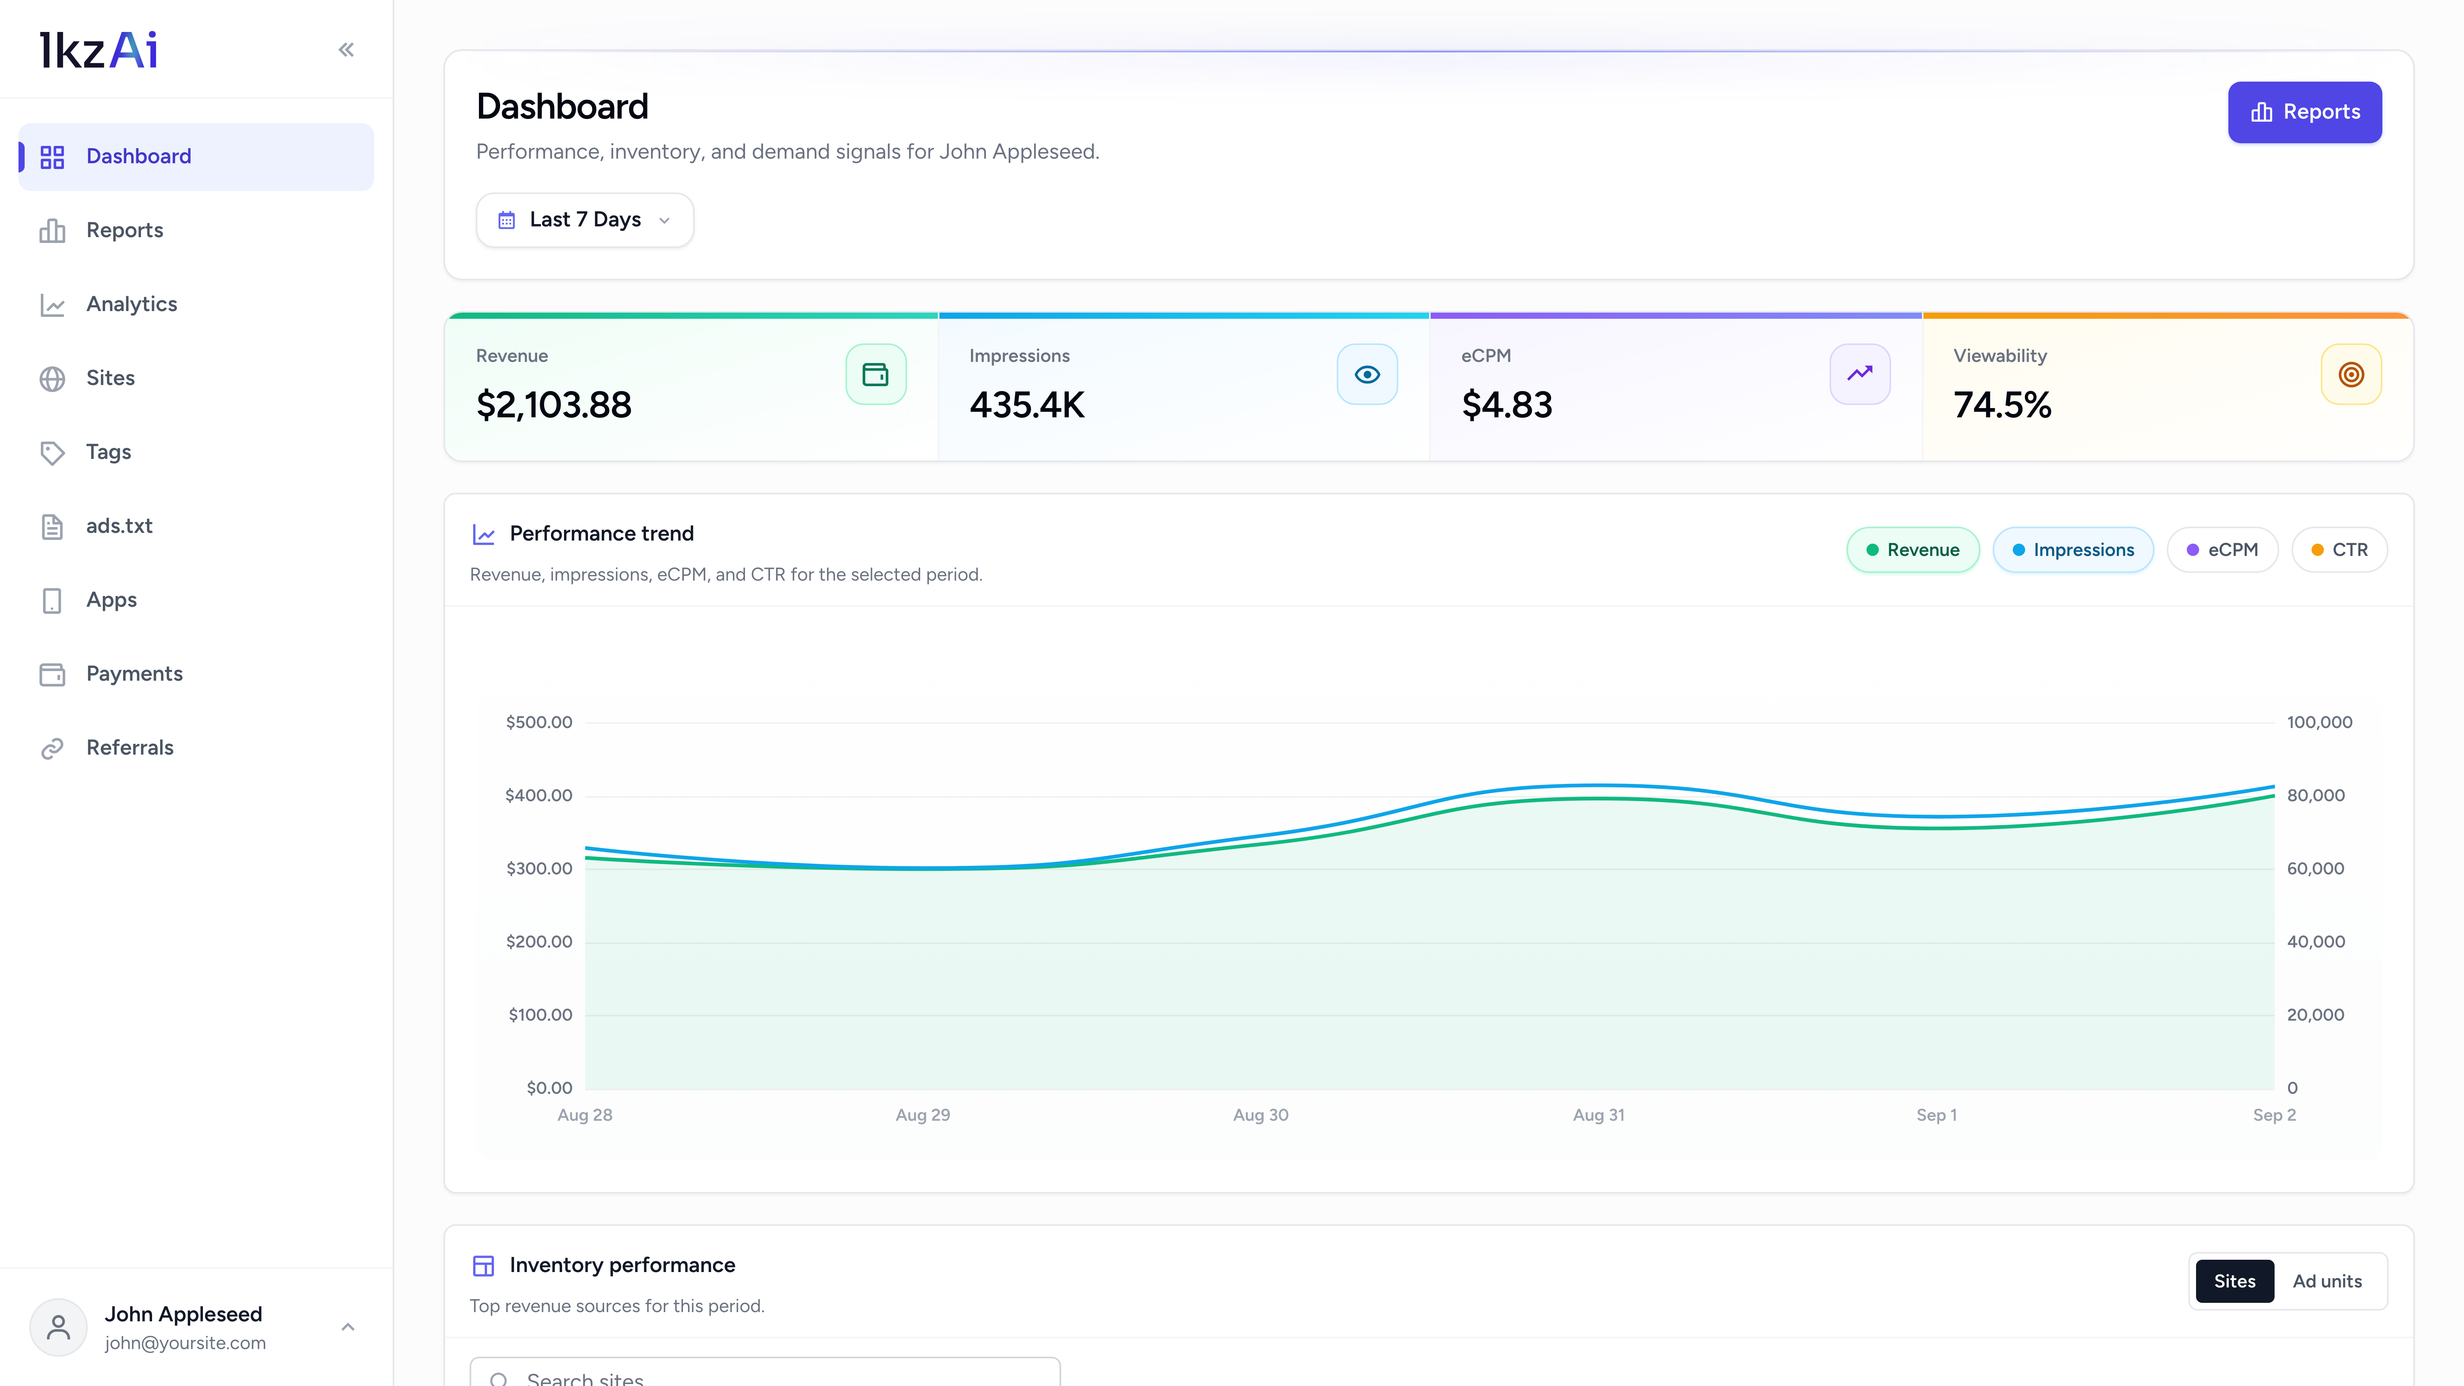2464x1386 pixels.
Task: Click the Payments wallet icon in sidebar
Action: click(52, 675)
